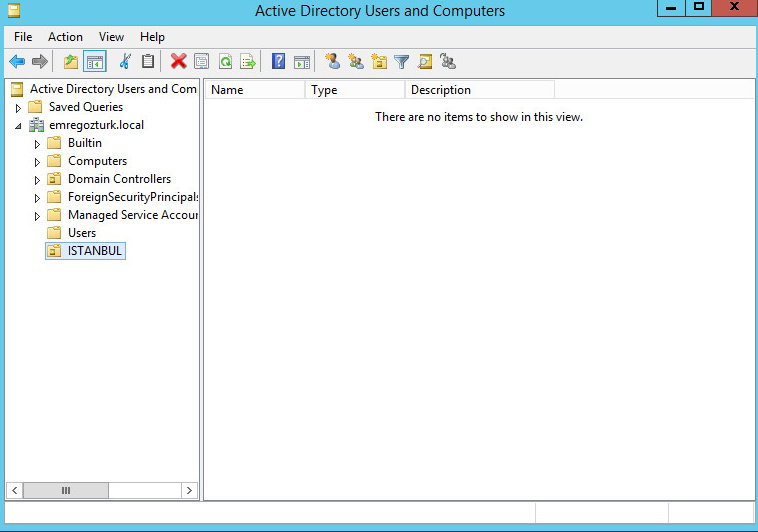
Task: Select the Users container
Action: click(82, 233)
